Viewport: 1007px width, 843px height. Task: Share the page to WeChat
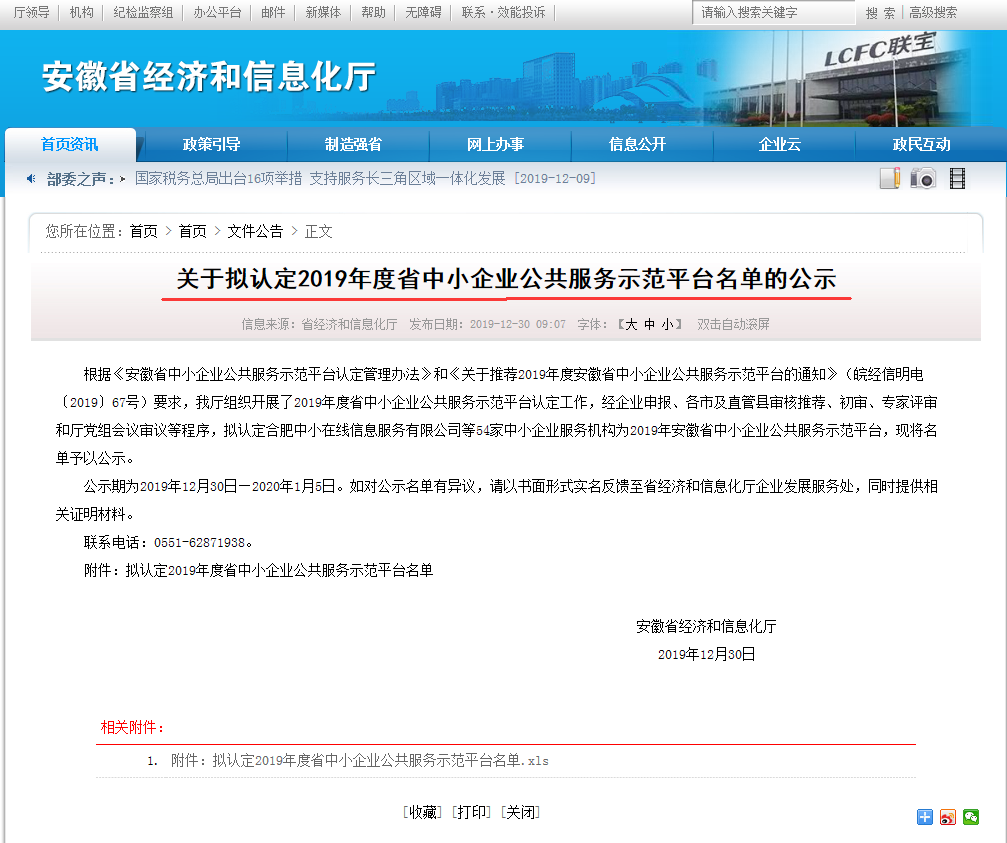(x=971, y=817)
